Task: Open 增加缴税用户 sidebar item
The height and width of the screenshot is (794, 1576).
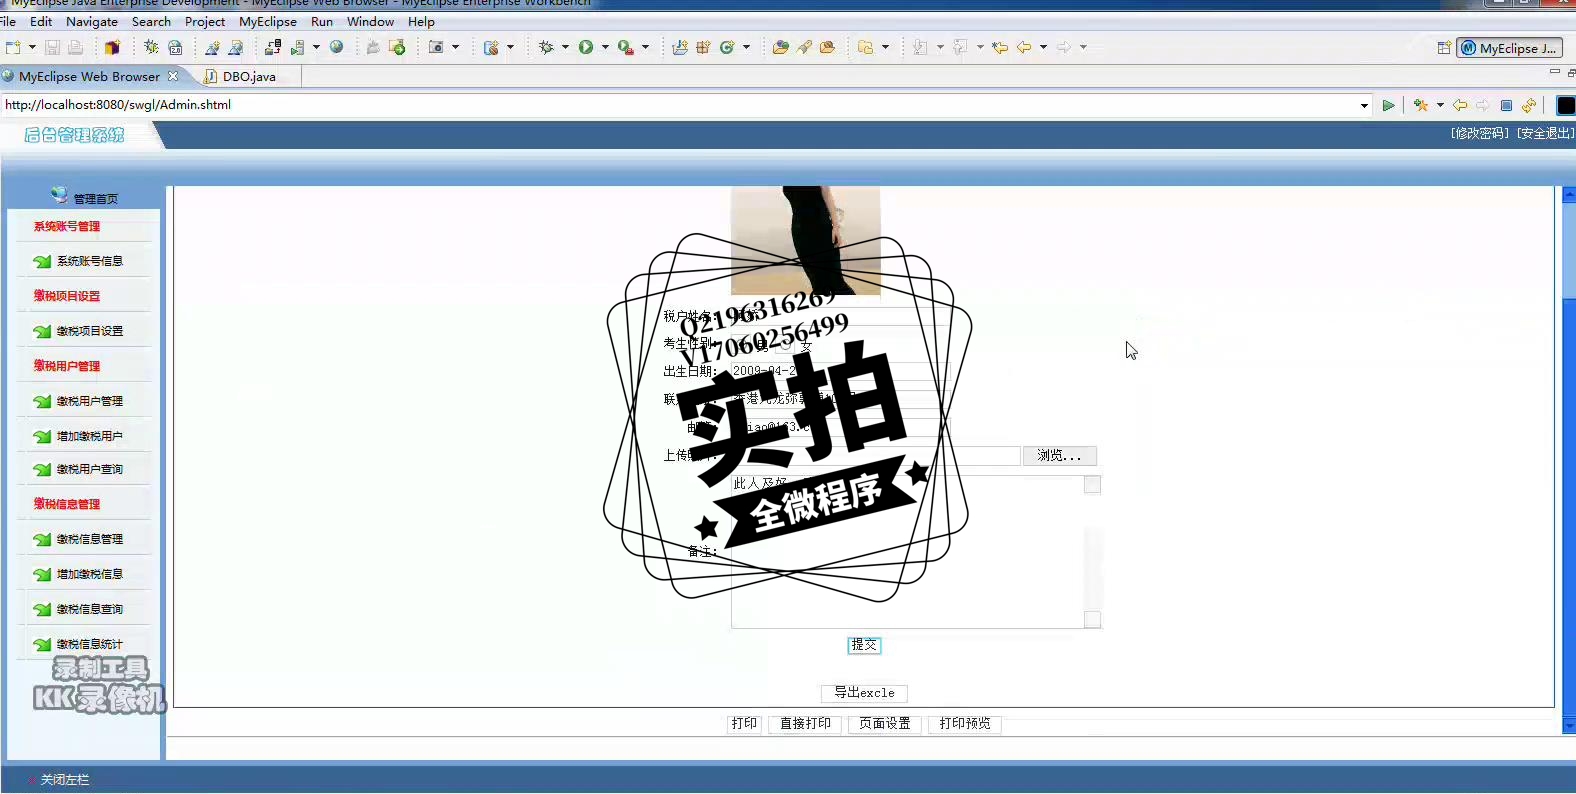Action: 89,436
